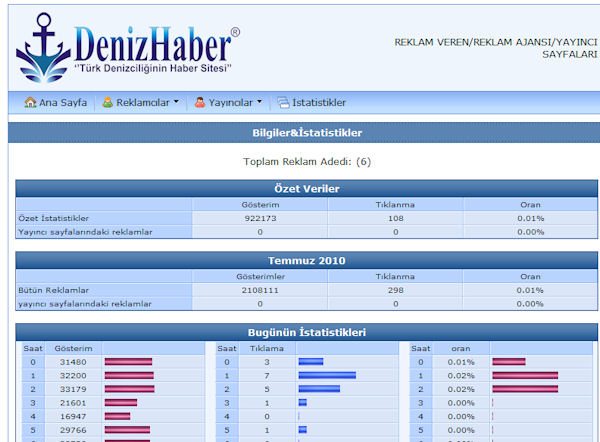Click the red bar next to 33179
This screenshot has width=600, height=442.
tap(130, 389)
